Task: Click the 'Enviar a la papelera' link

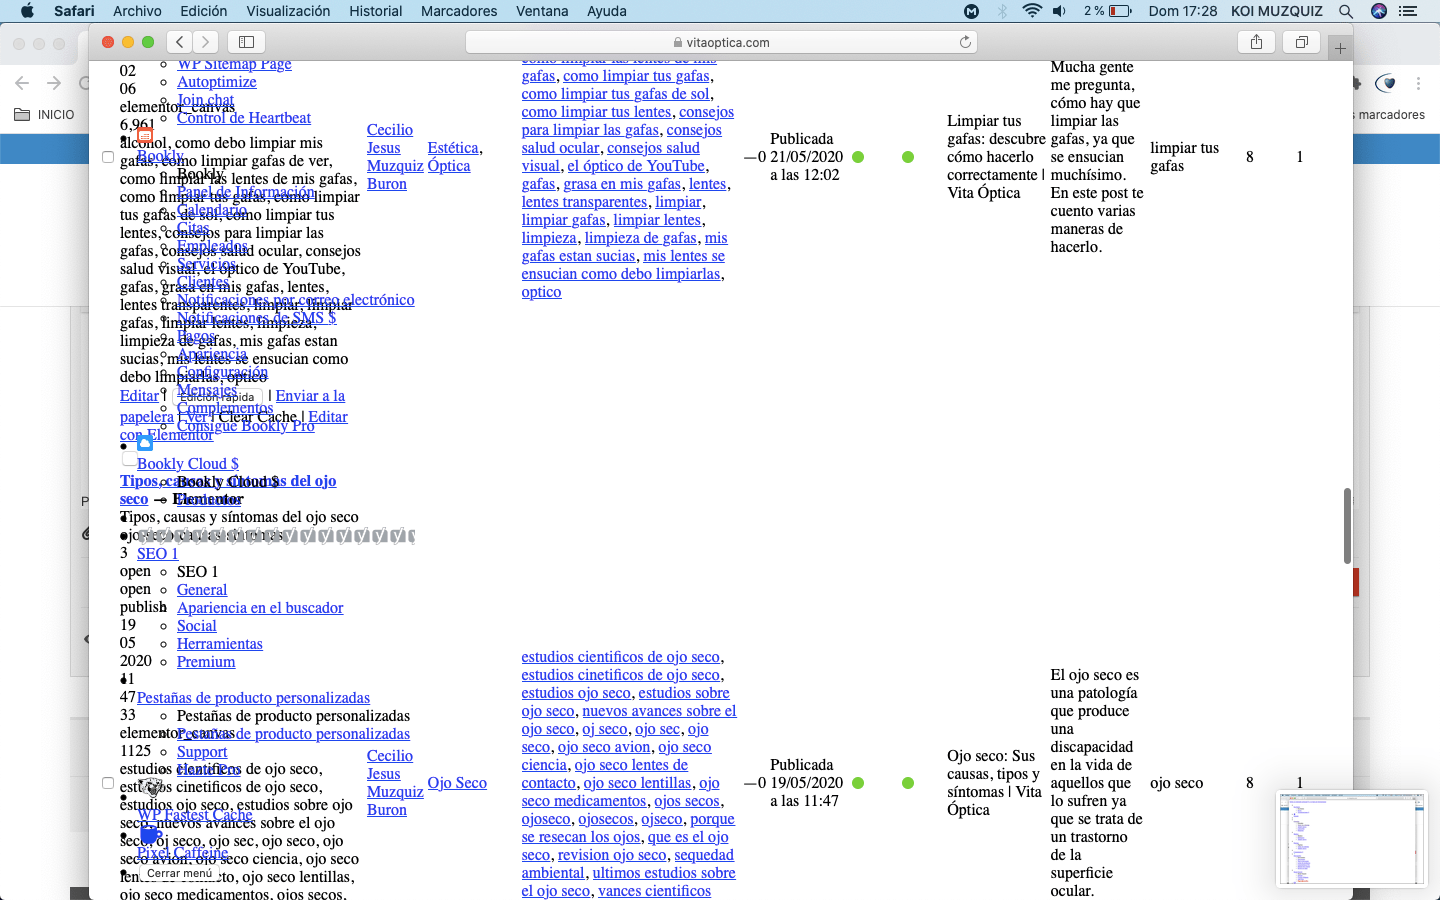Action: pos(232,406)
